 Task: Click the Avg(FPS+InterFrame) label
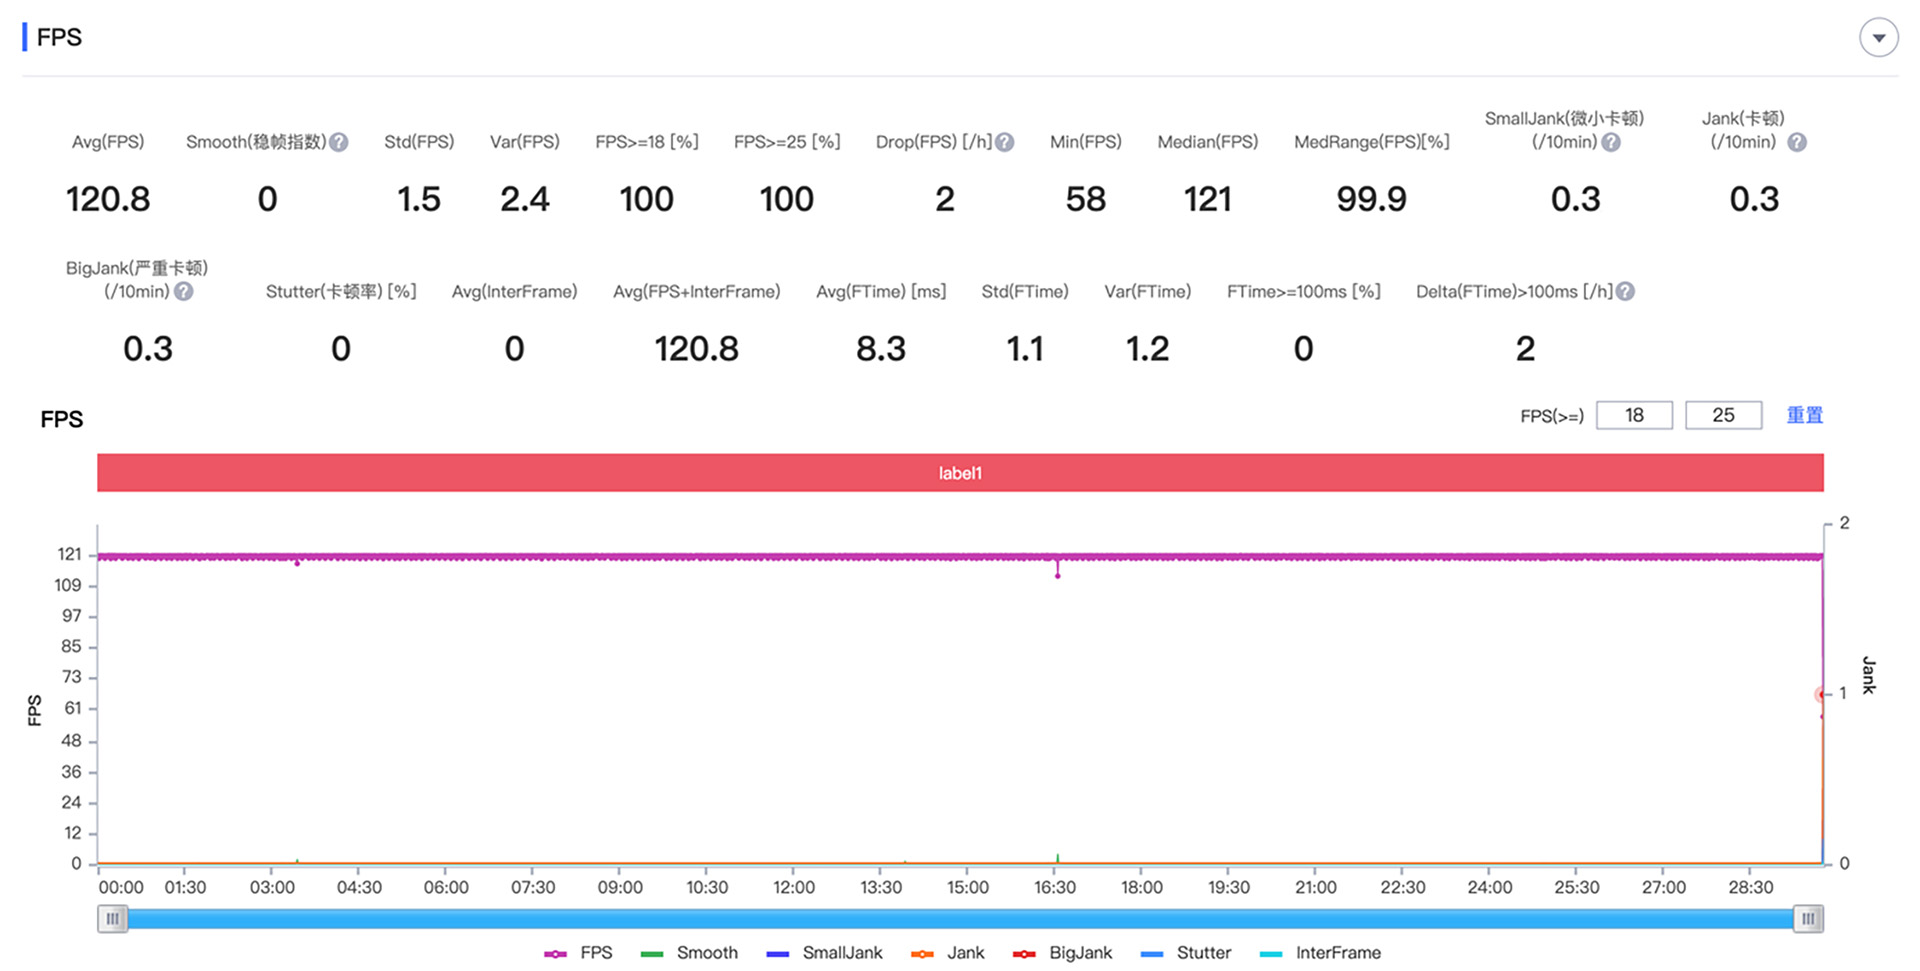point(697,292)
